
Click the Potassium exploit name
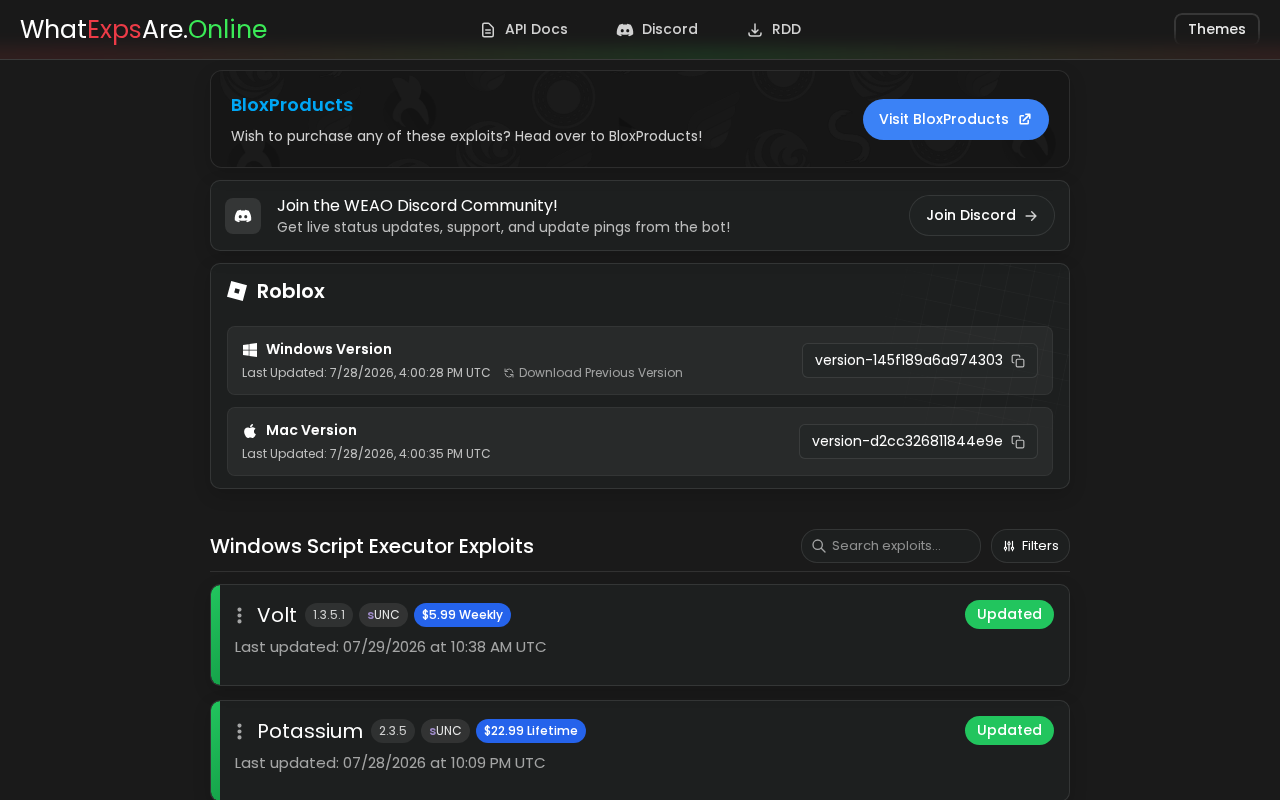[310, 731]
